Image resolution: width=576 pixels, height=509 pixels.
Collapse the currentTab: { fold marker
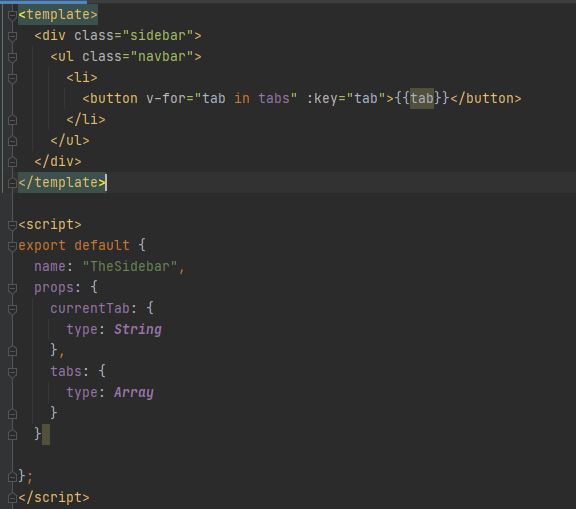click(x=12, y=309)
